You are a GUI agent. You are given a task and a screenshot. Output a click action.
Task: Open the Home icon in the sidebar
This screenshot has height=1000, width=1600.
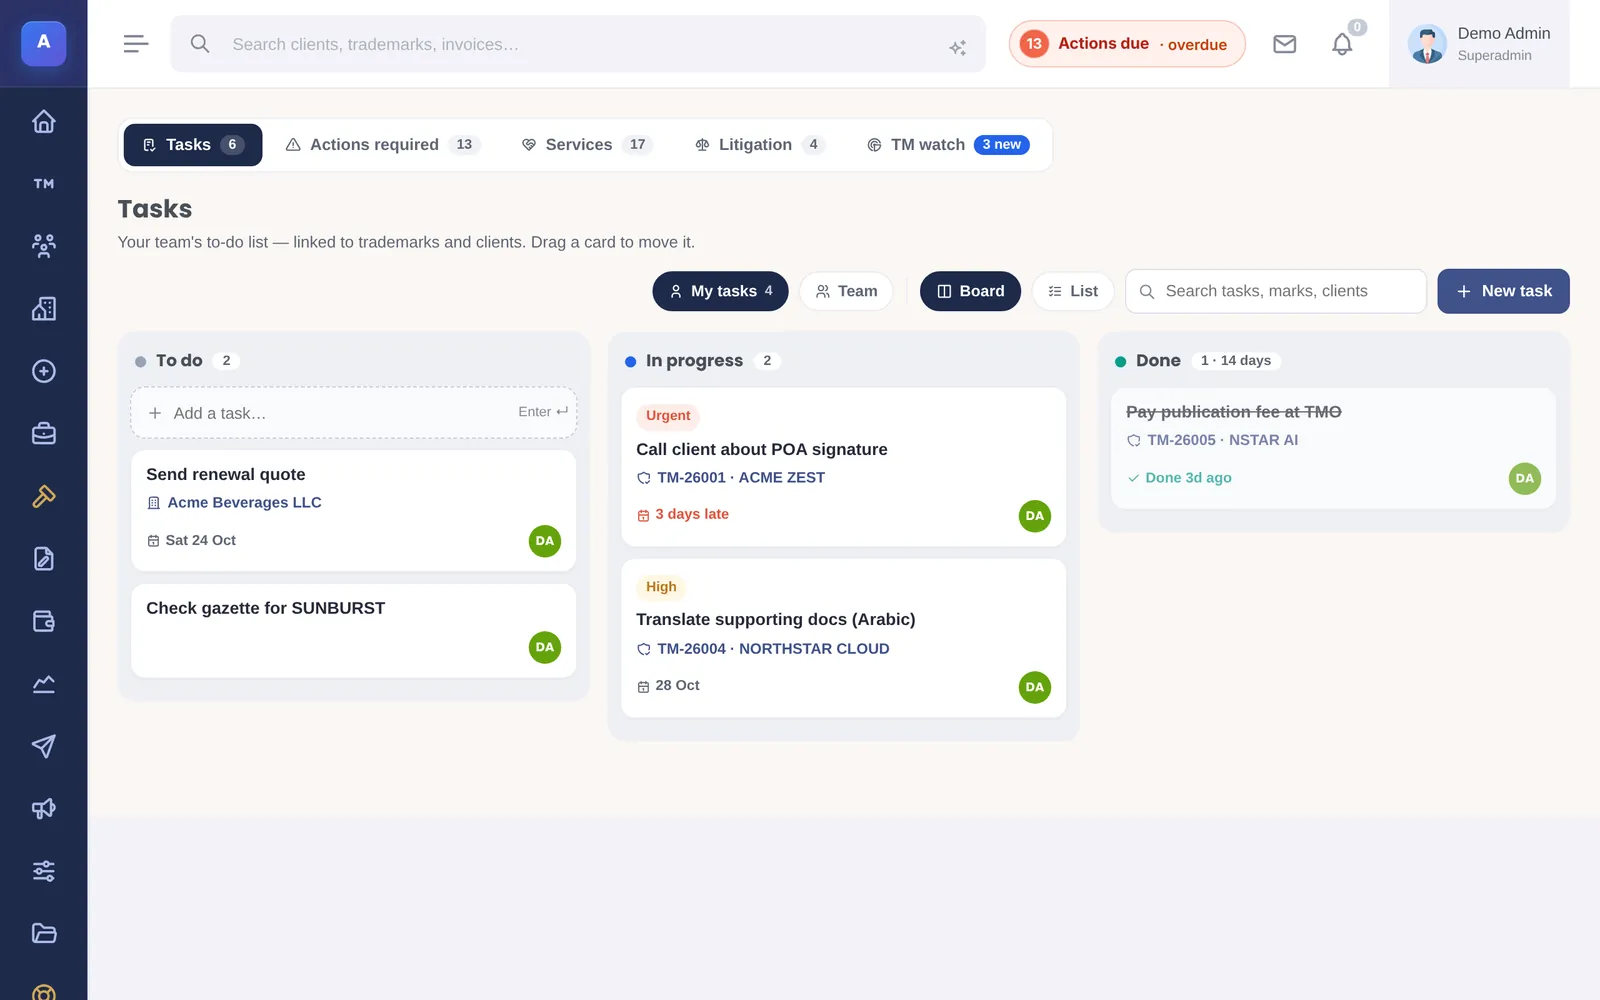tap(43, 121)
